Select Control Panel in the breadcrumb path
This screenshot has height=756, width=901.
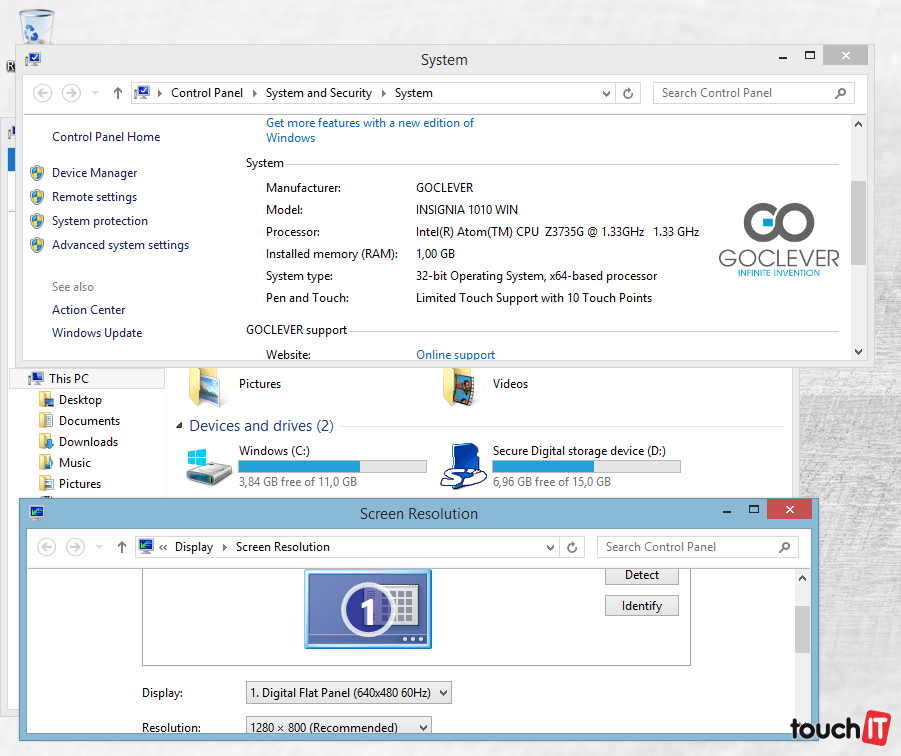click(207, 93)
